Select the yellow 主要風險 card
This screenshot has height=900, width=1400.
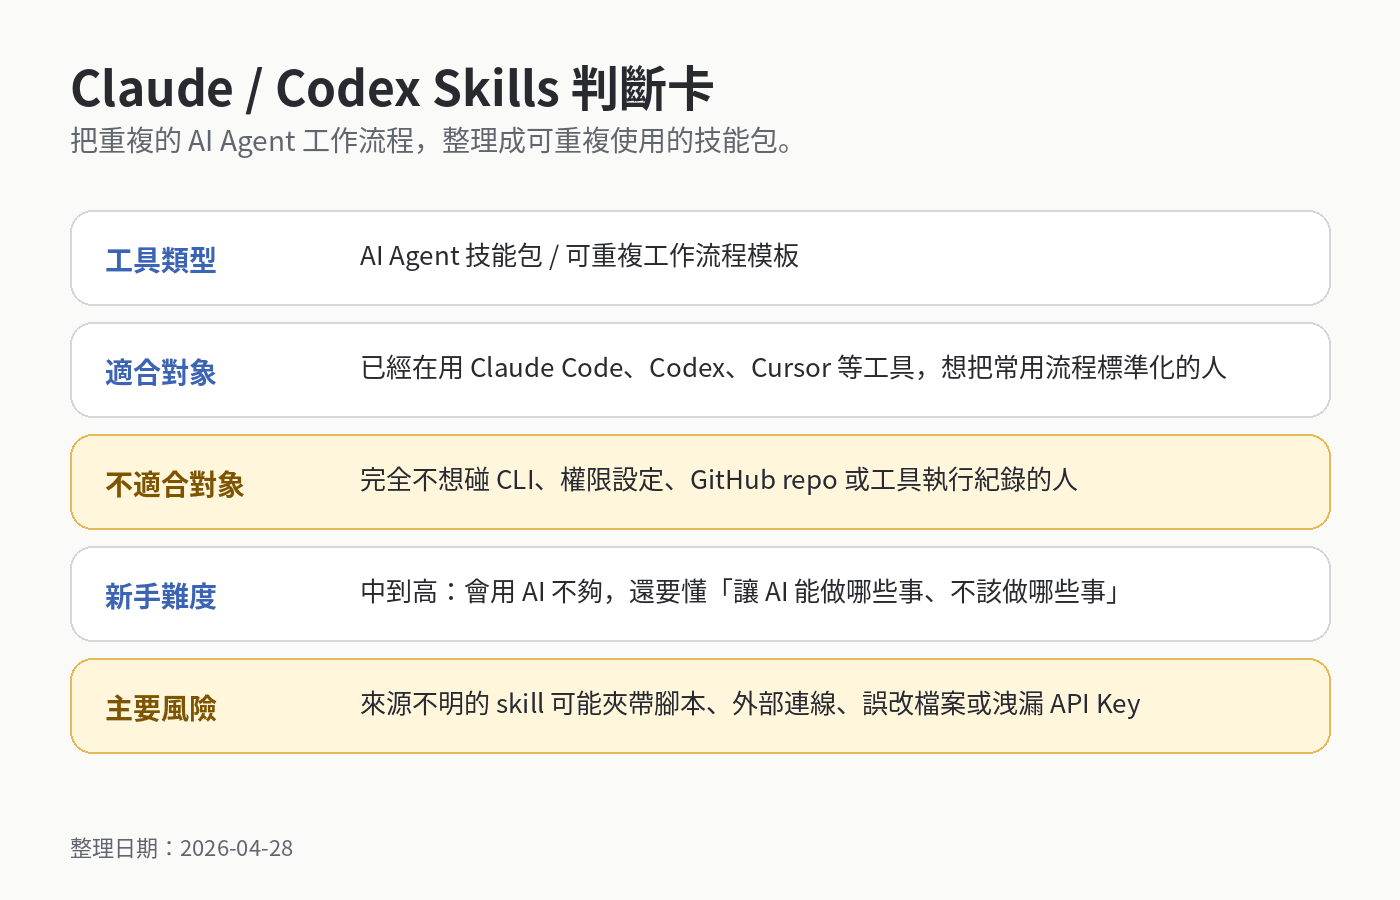[x=700, y=705]
